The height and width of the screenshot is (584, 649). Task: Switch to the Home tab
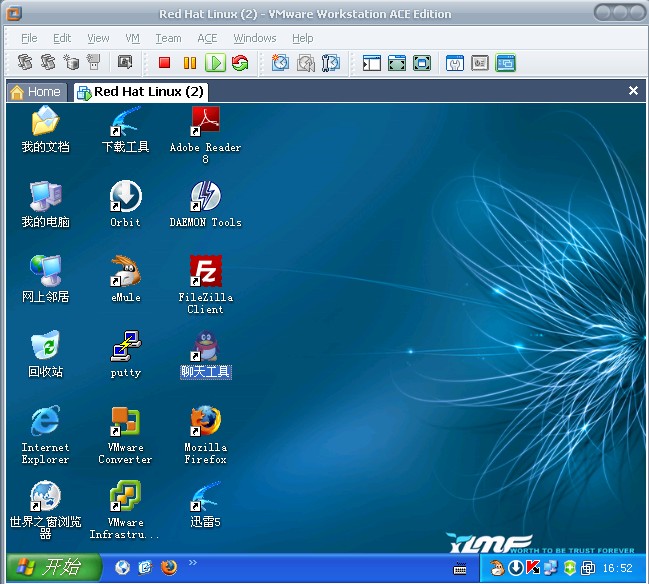tap(36, 91)
